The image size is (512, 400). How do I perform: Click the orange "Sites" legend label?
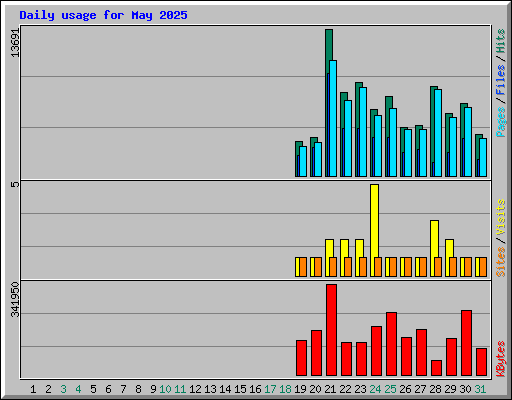[x=501, y=262]
